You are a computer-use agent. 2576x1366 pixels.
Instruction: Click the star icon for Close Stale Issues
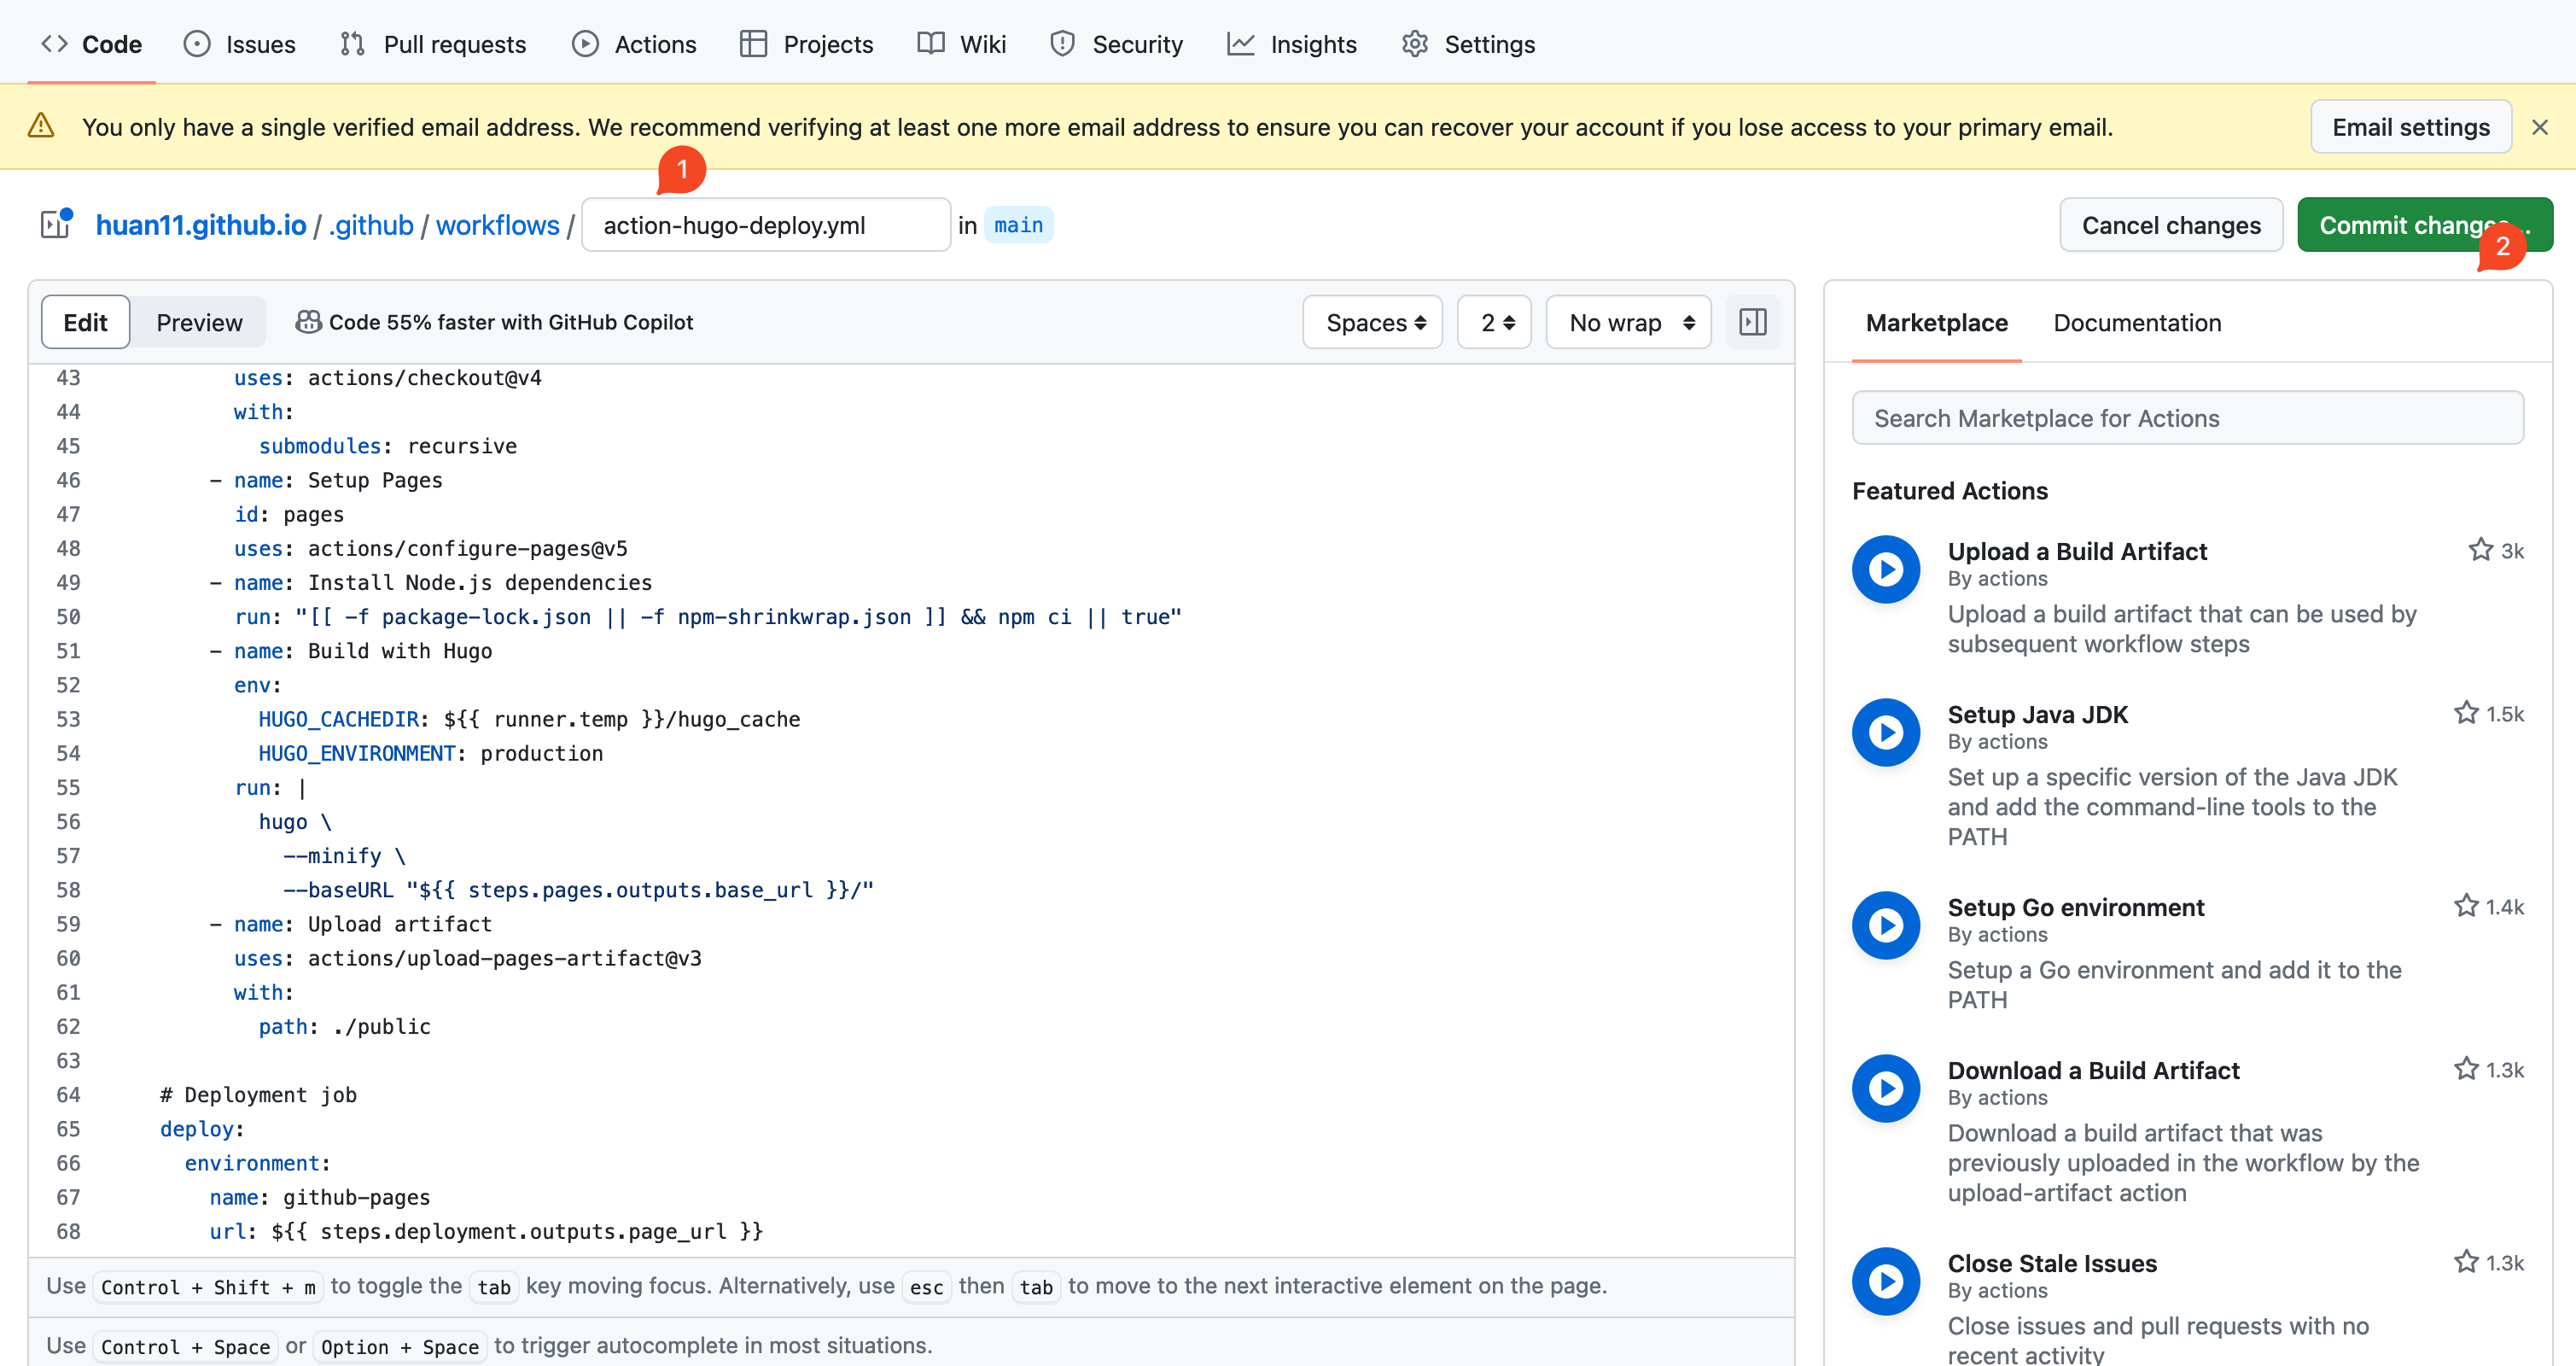pyautogui.click(x=2466, y=1262)
